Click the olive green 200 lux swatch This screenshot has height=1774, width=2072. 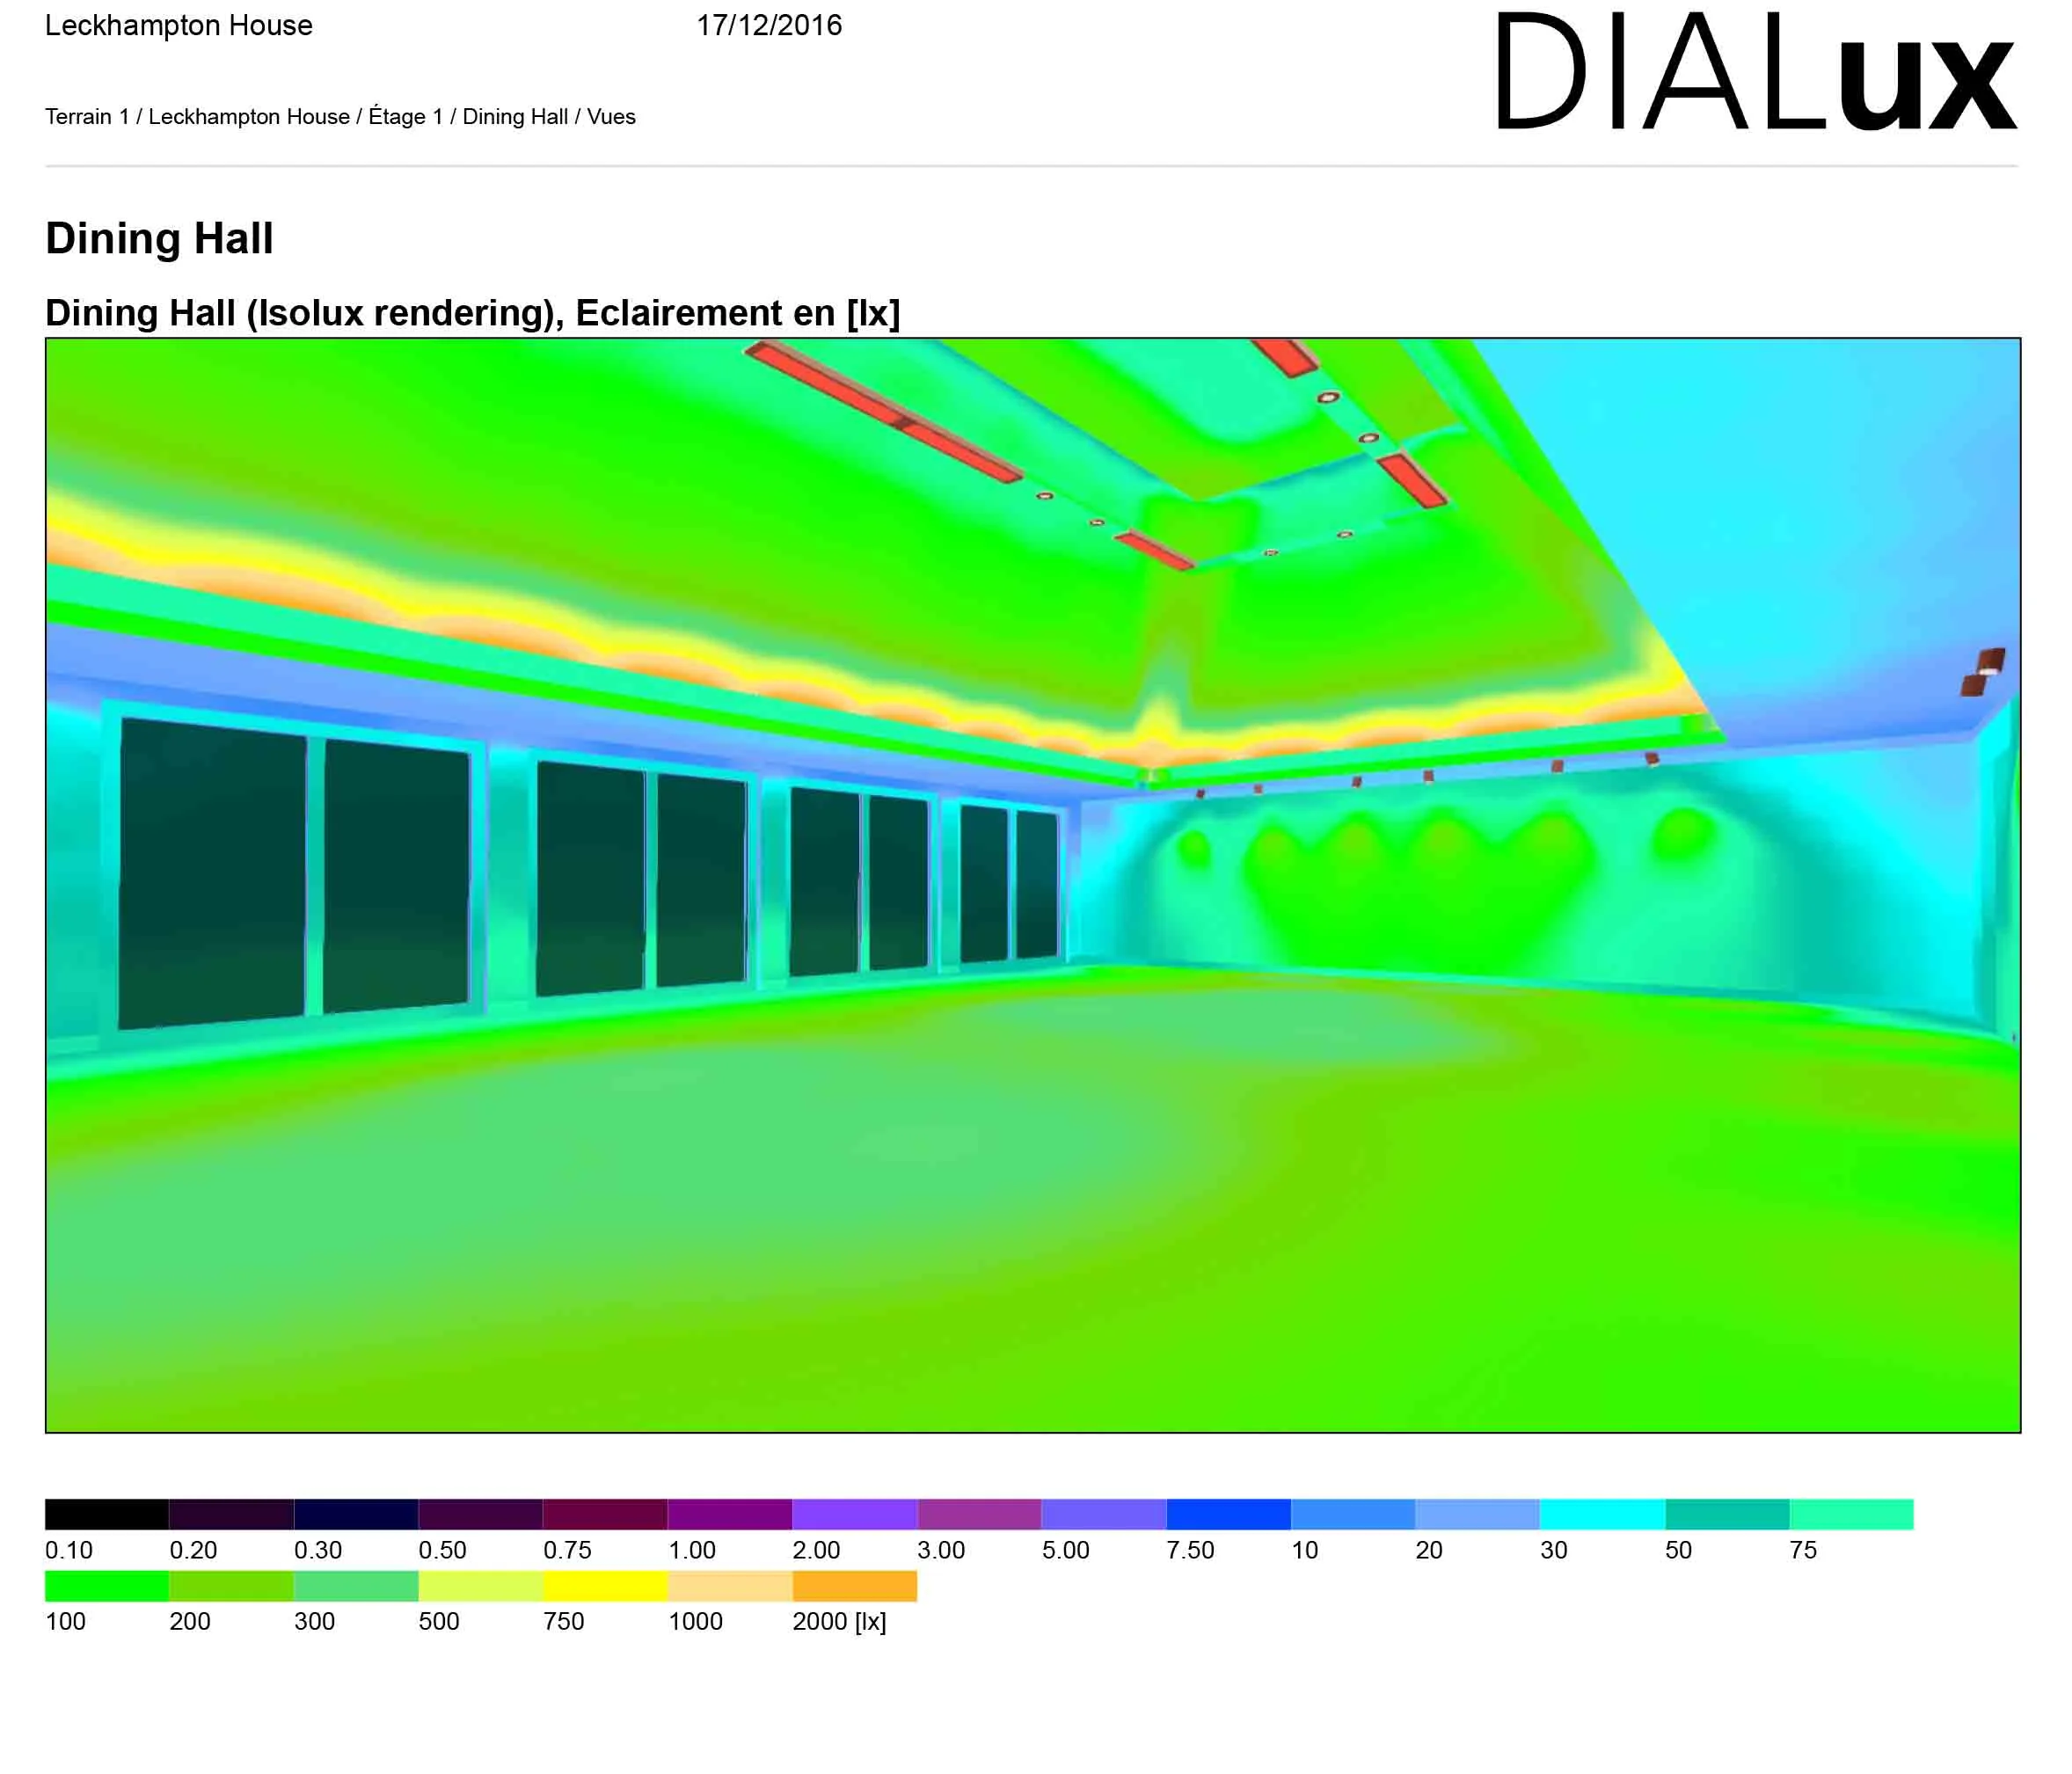[x=231, y=1586]
